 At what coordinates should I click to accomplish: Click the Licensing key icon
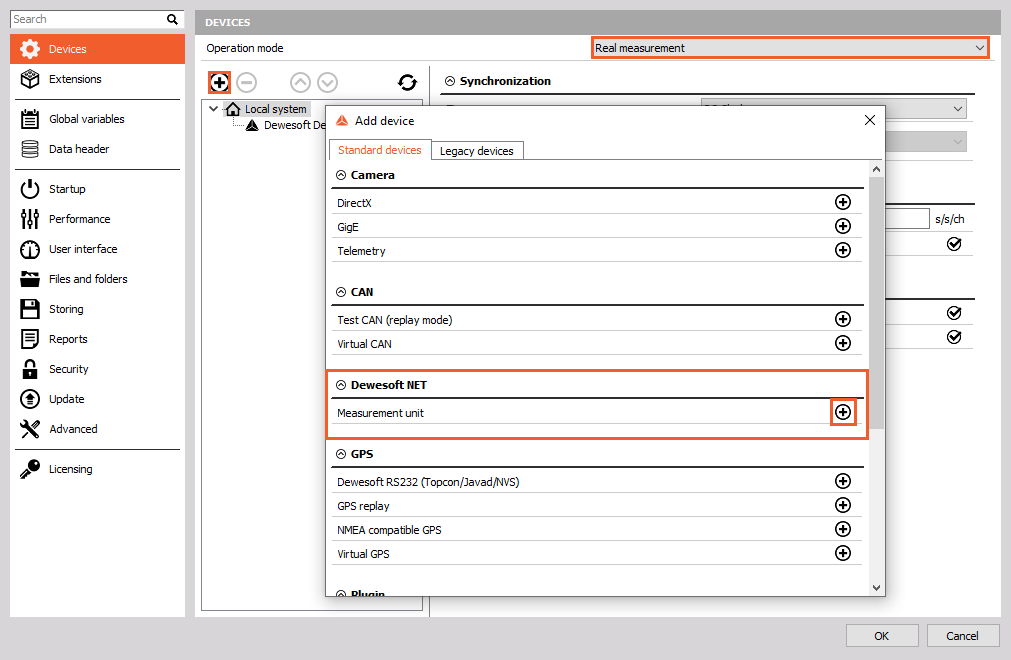[30, 469]
